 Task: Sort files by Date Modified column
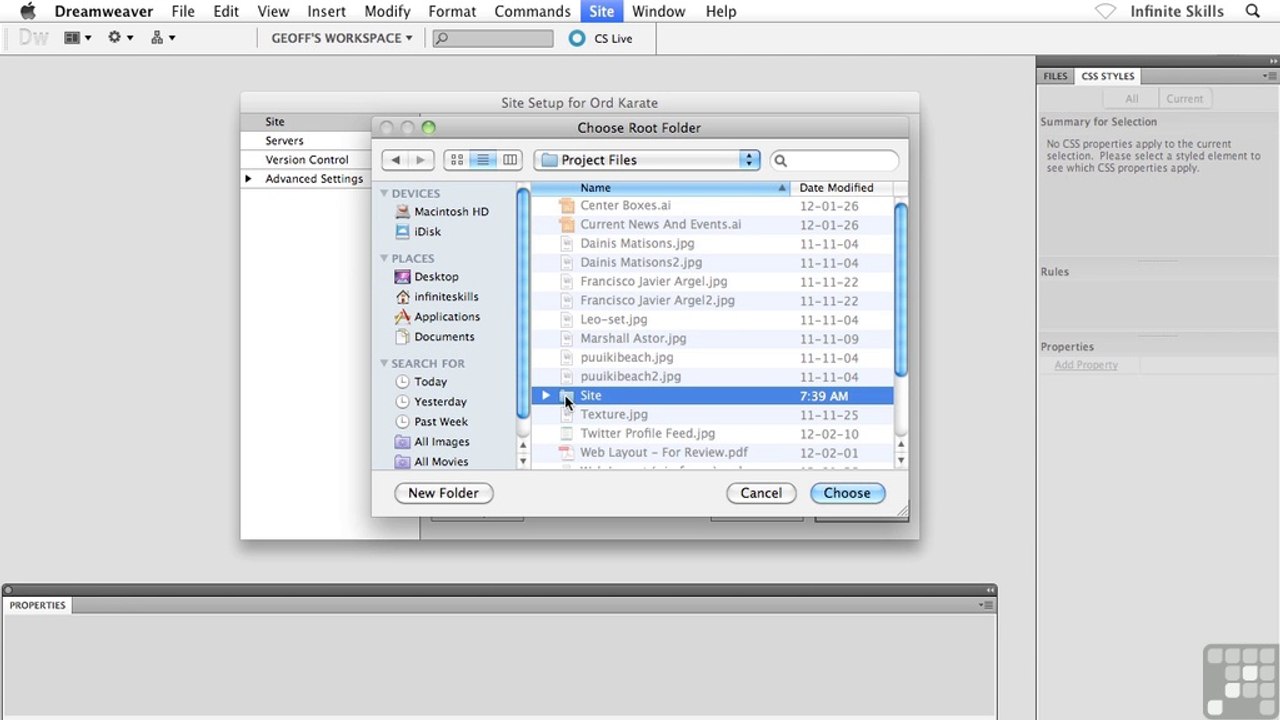pos(841,188)
